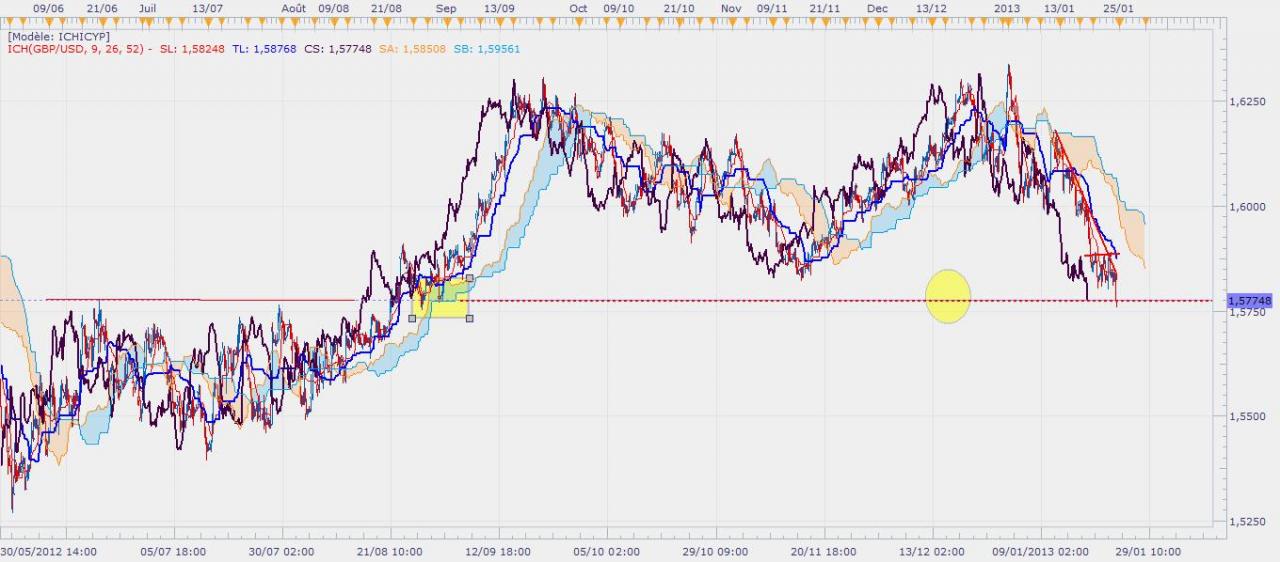The image size is (1280, 562).
Task: Click the 09/01/2013 02:00 timestamp
Action: tap(1040, 551)
